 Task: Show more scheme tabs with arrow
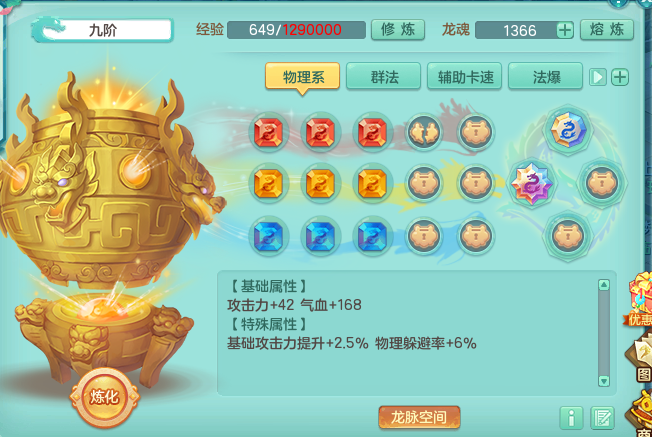tap(598, 77)
